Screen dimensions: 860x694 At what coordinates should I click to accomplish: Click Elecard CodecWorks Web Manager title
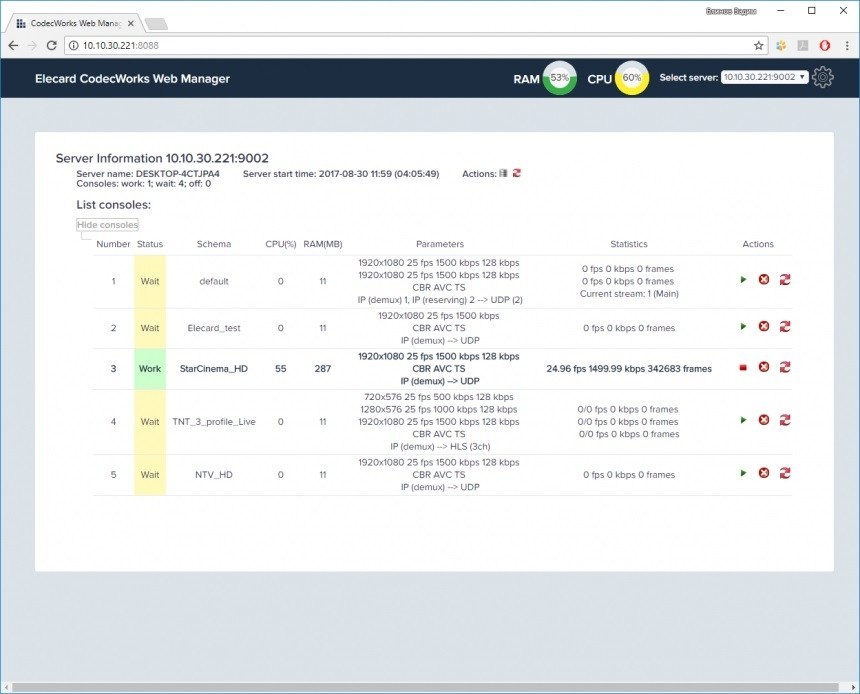tap(132, 78)
